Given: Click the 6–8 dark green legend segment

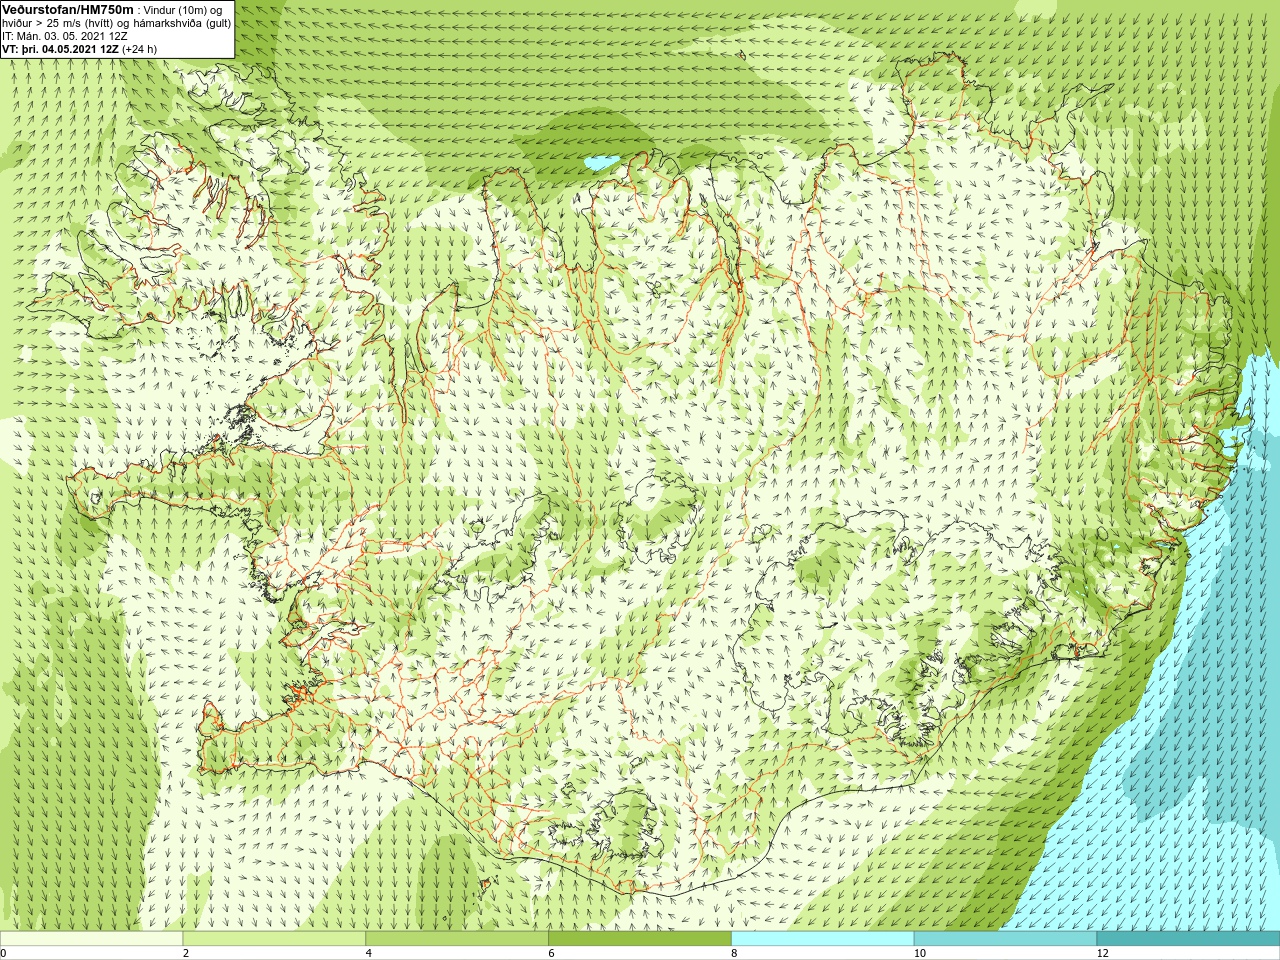Looking at the screenshot, I should 640,939.
